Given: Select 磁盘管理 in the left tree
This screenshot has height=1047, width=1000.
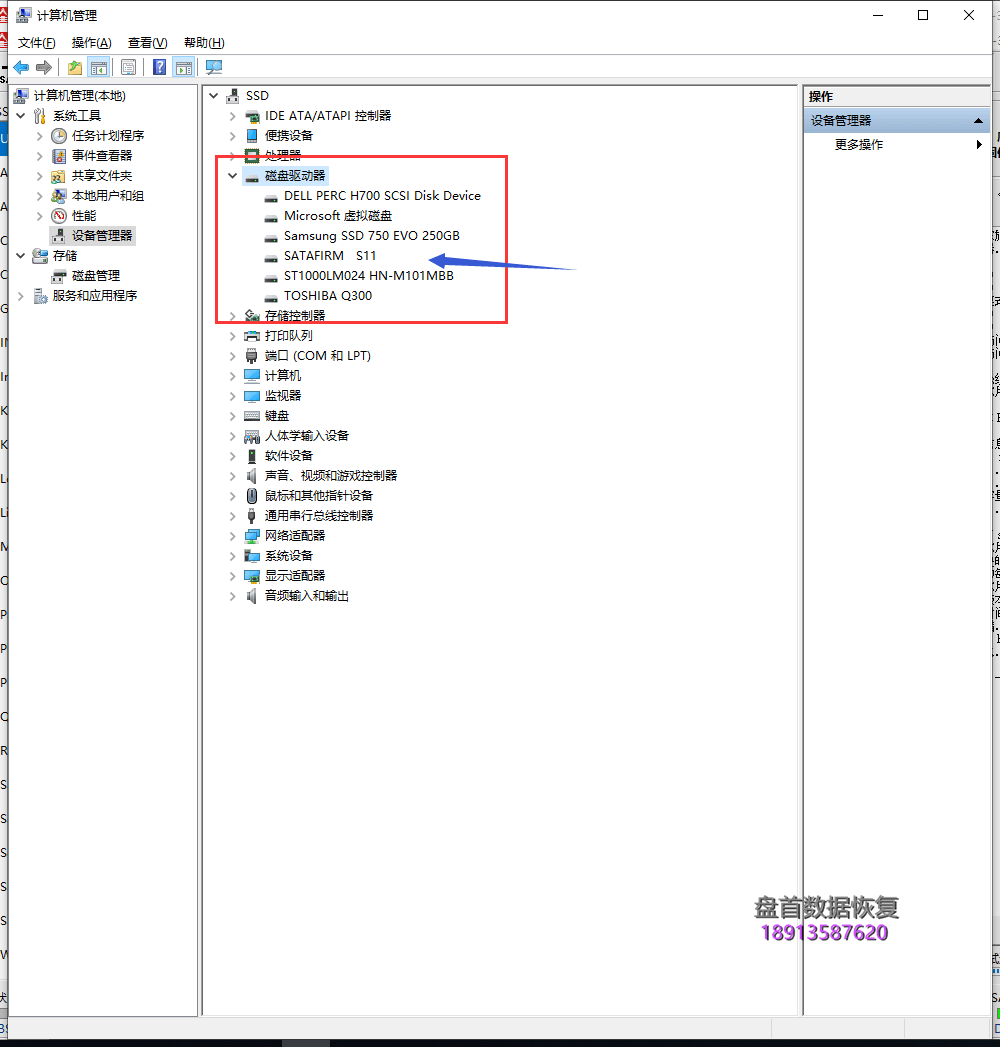Looking at the screenshot, I should [96, 276].
